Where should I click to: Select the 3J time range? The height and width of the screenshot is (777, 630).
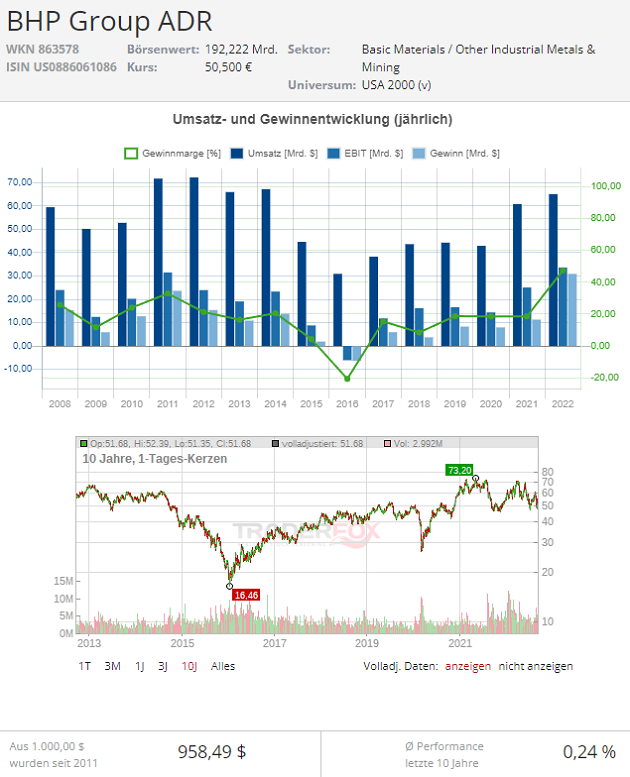tap(163, 666)
